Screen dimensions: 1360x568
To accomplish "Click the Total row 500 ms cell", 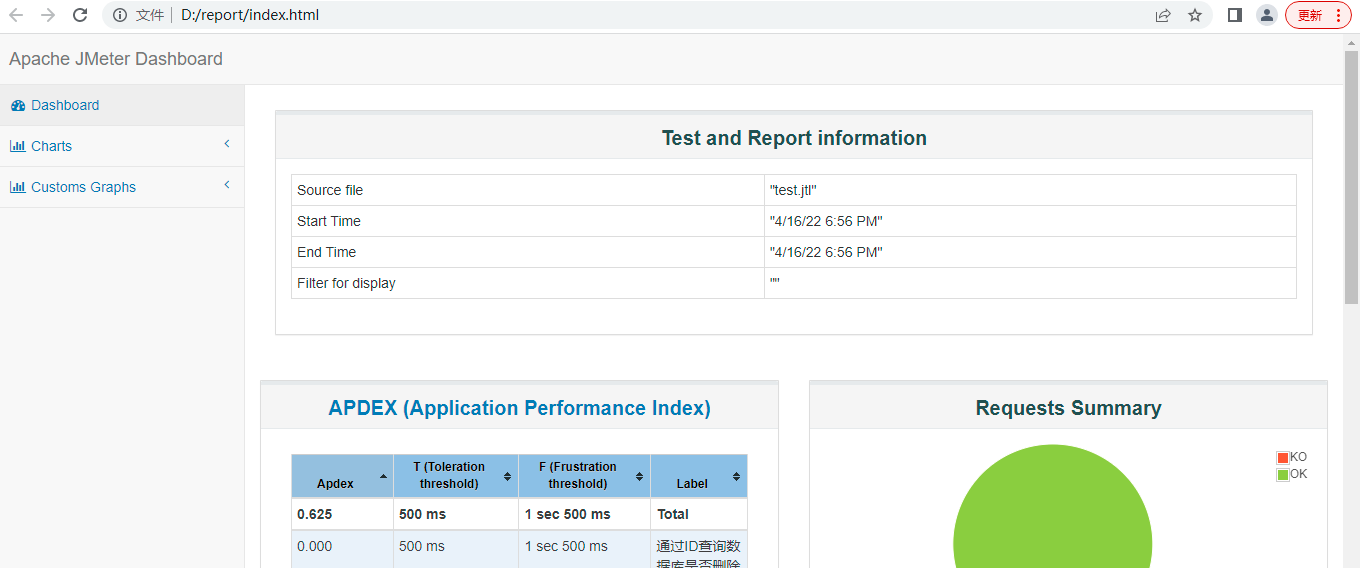I will pyautogui.click(x=456, y=514).
